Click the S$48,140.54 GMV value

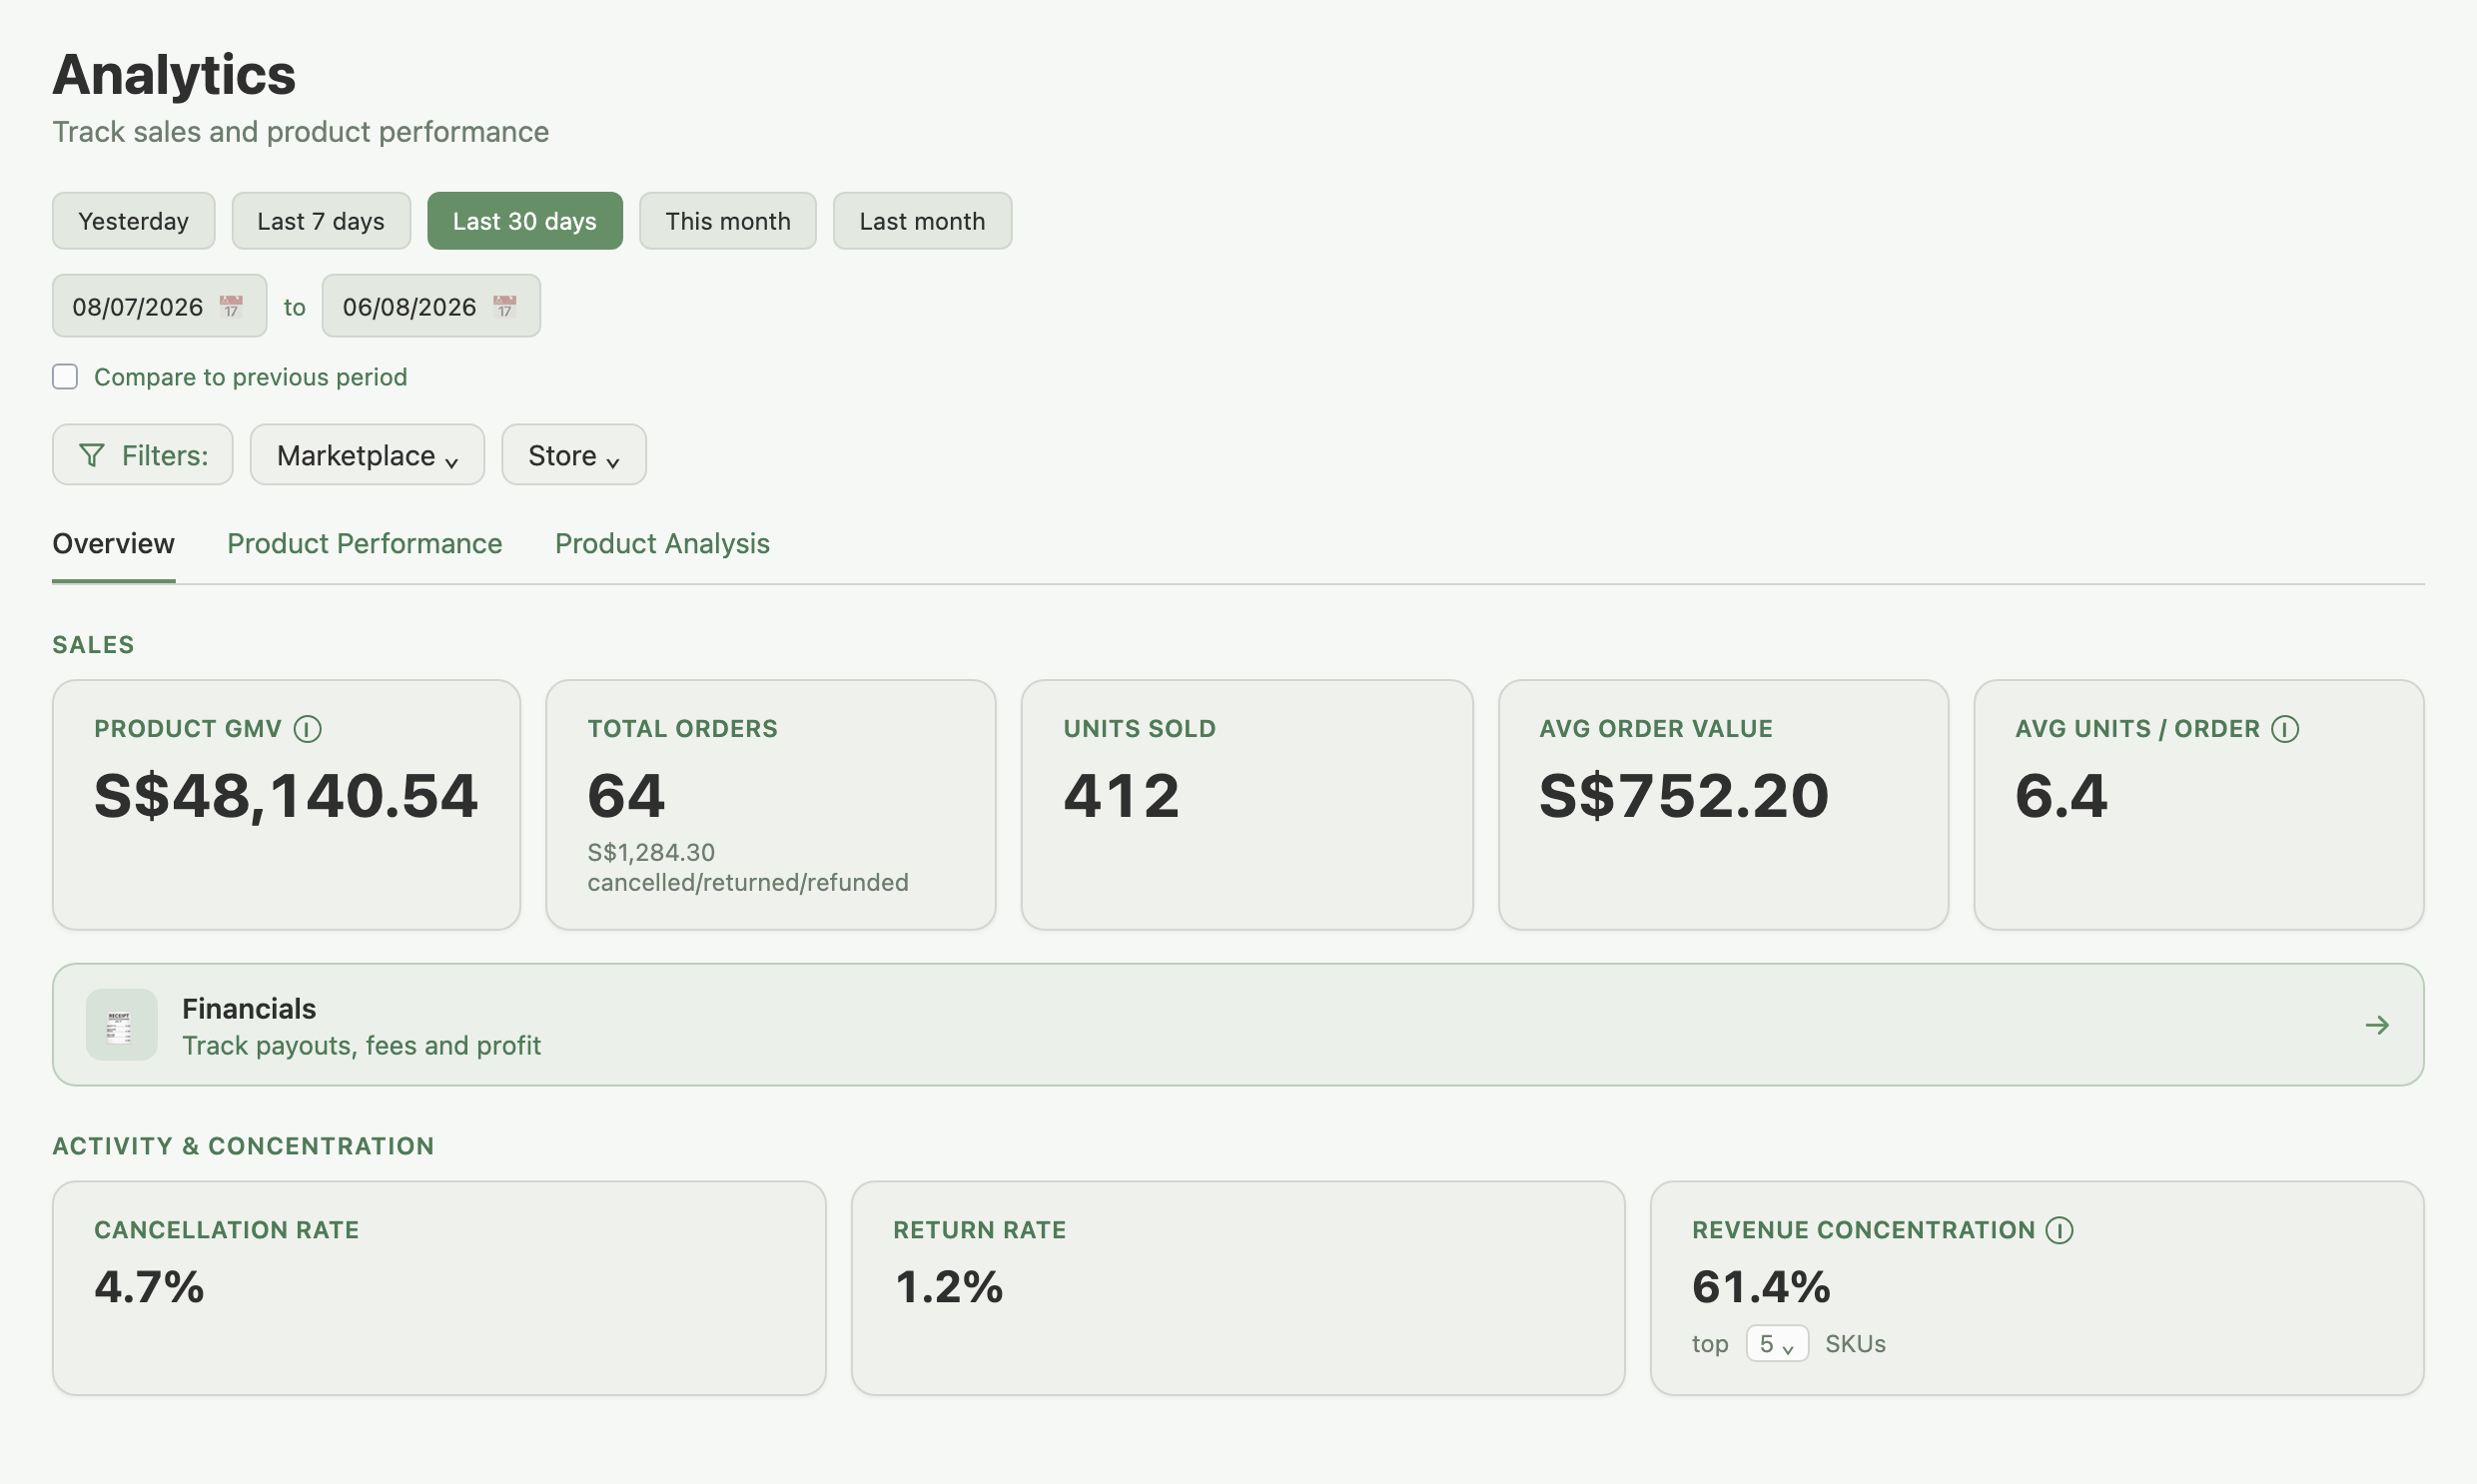tap(286, 796)
